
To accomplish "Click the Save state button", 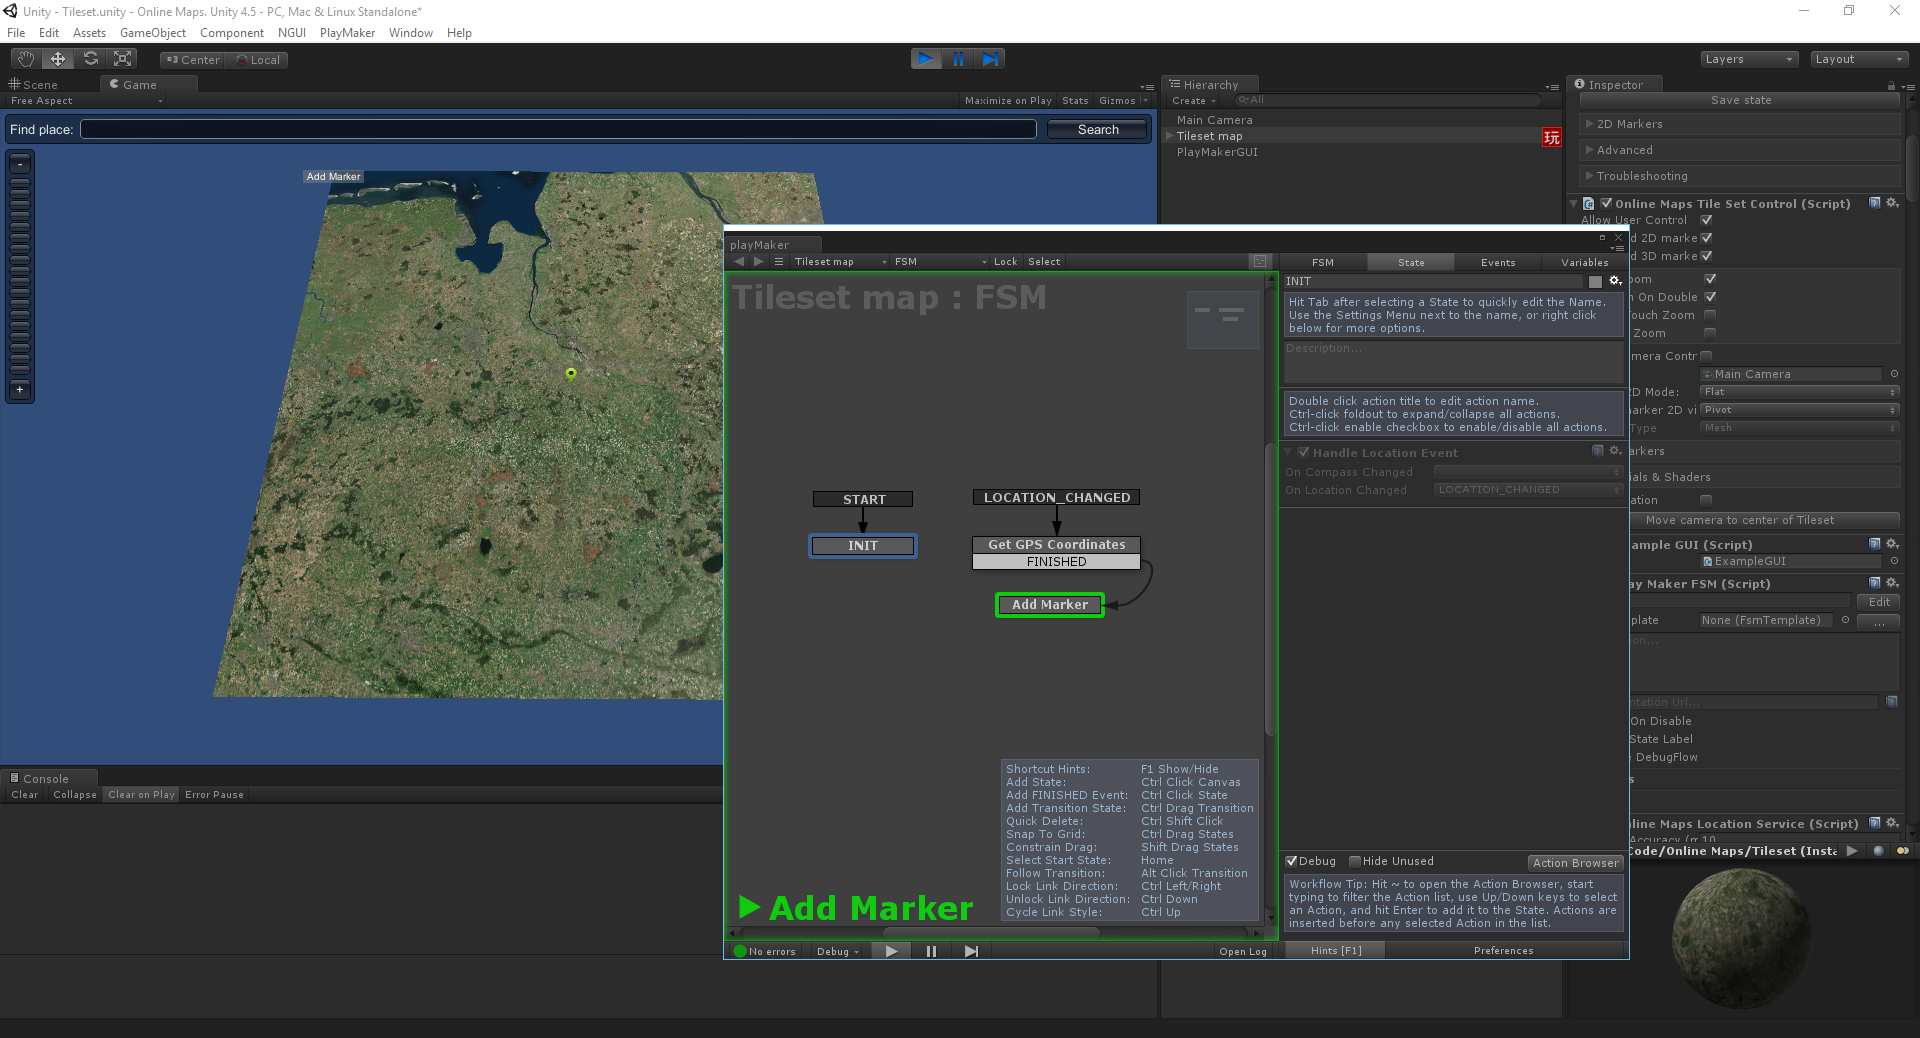I will pos(1740,100).
